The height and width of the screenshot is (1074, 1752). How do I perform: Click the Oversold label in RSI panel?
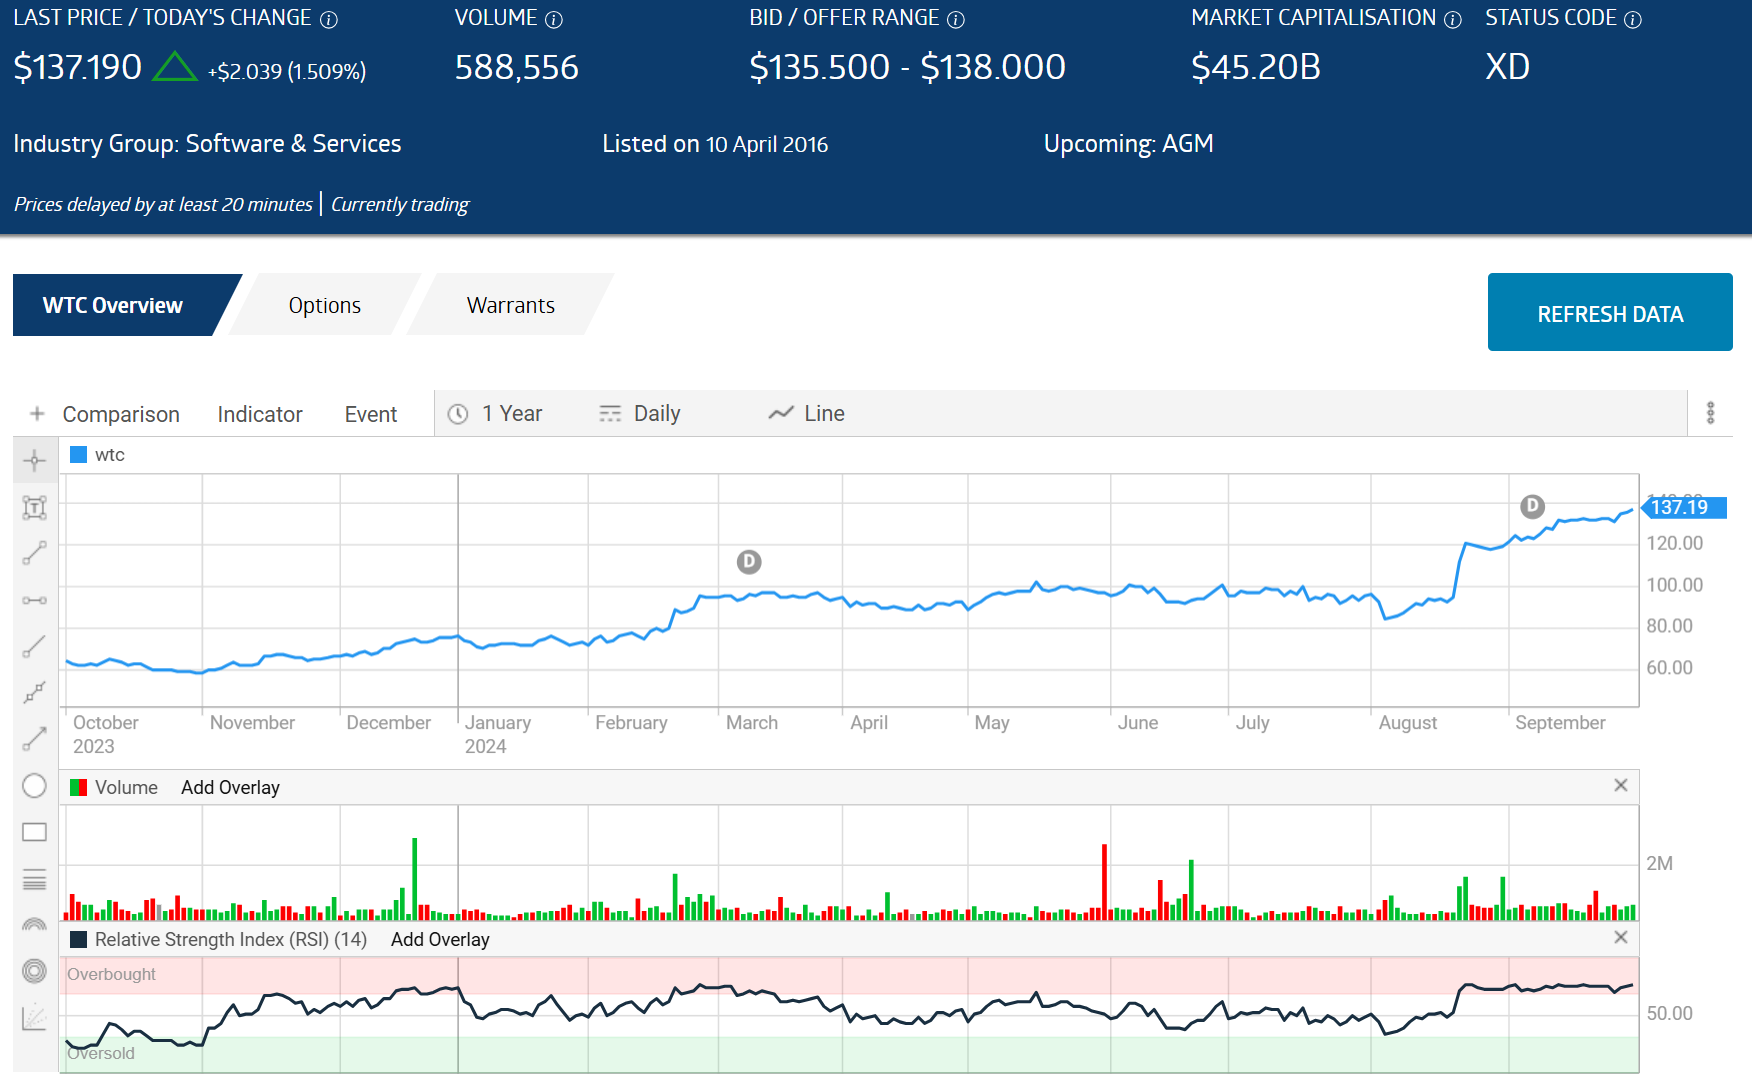point(101,1053)
